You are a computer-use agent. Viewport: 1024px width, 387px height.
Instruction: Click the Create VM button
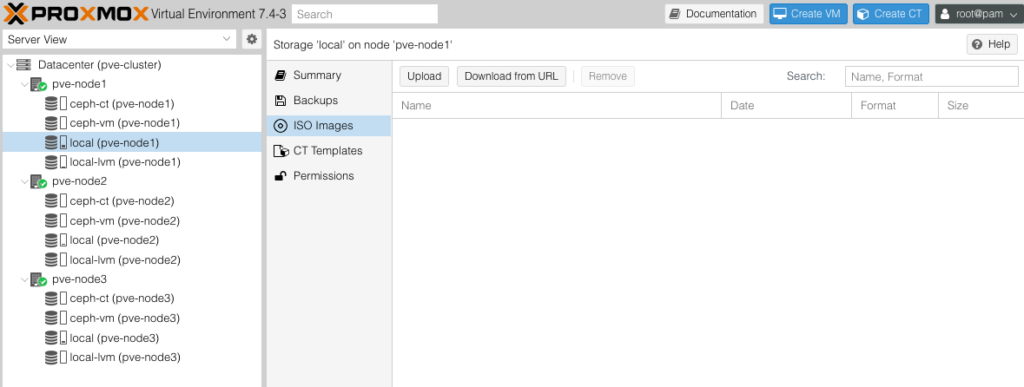(x=808, y=14)
